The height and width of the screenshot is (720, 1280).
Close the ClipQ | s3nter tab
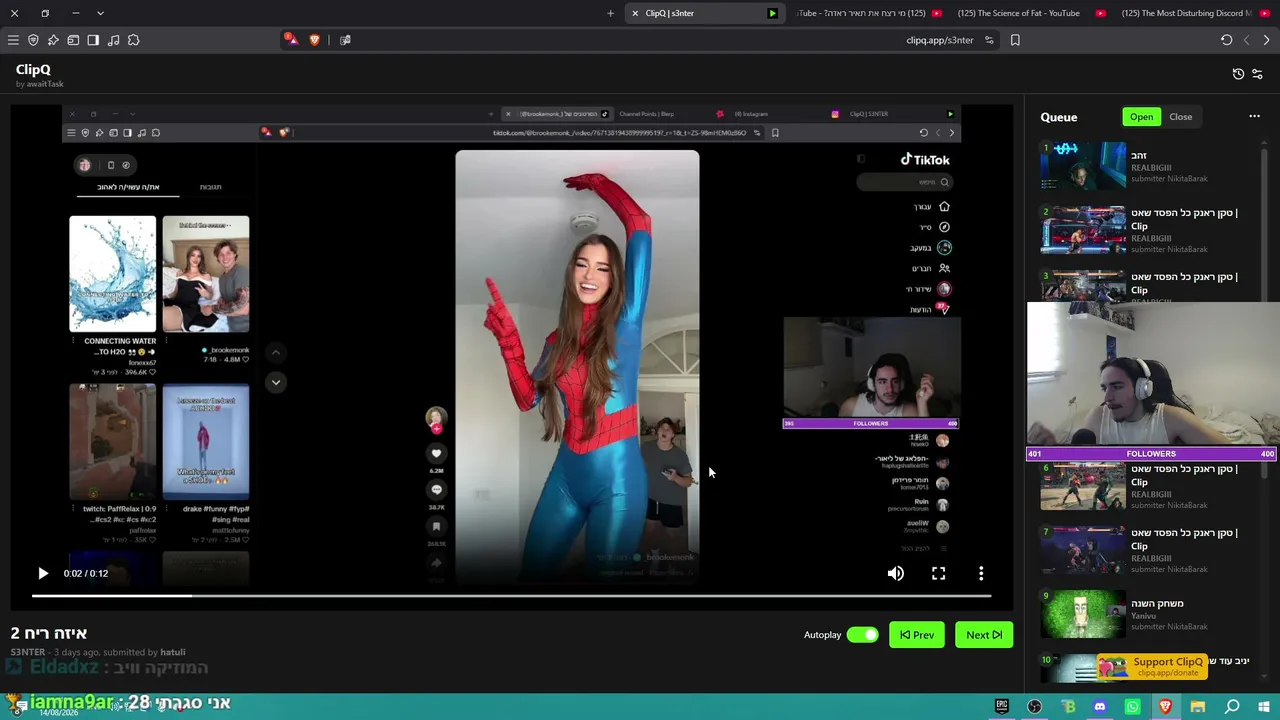635,13
